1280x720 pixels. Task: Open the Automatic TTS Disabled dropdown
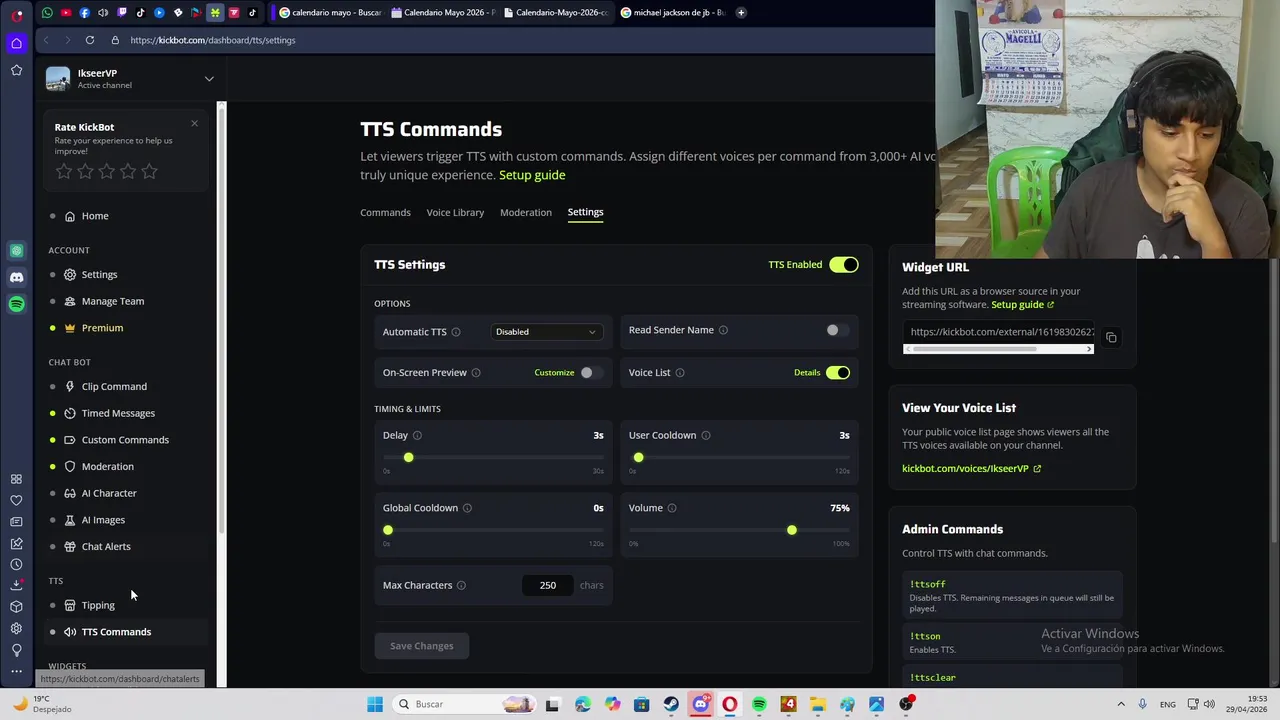[x=545, y=332]
